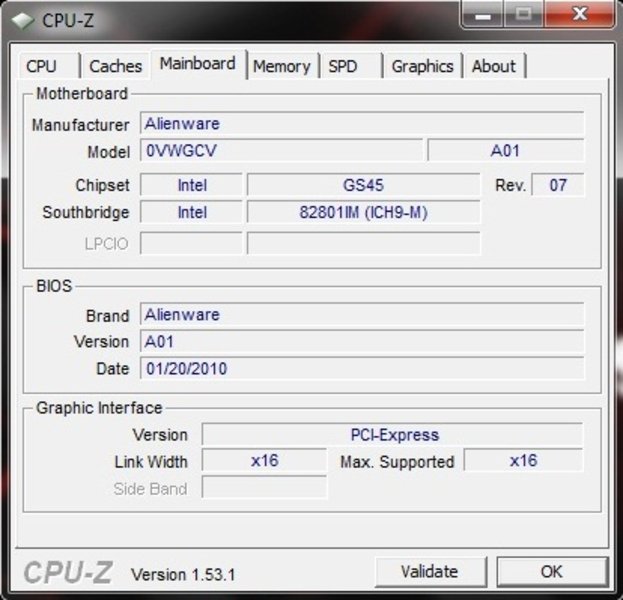Click the Chipset vendor field Intel
Screen dimensions: 623x600
(192, 185)
